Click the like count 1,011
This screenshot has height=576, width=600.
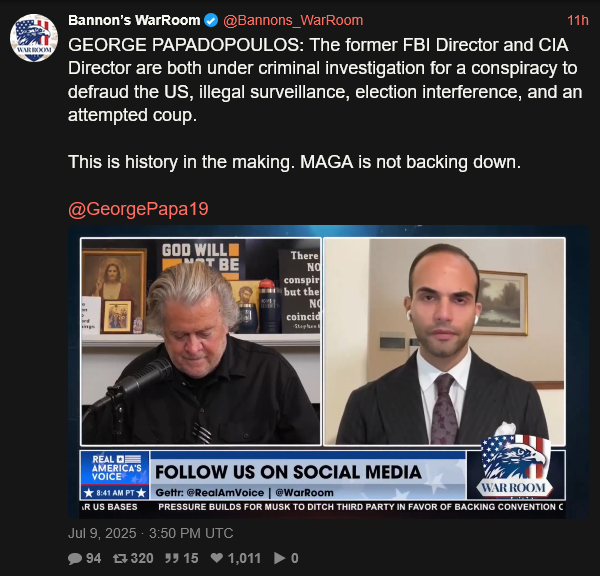tap(244, 558)
